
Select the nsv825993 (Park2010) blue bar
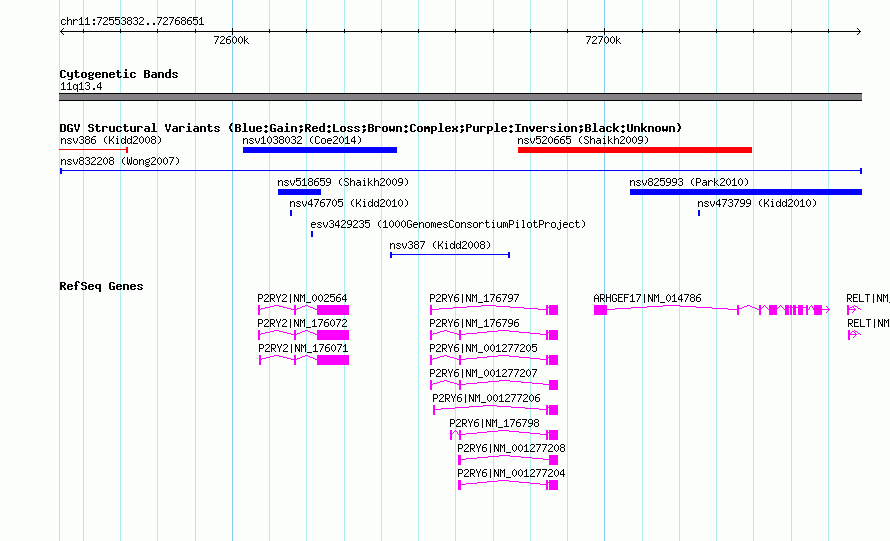pyautogui.click(x=746, y=192)
